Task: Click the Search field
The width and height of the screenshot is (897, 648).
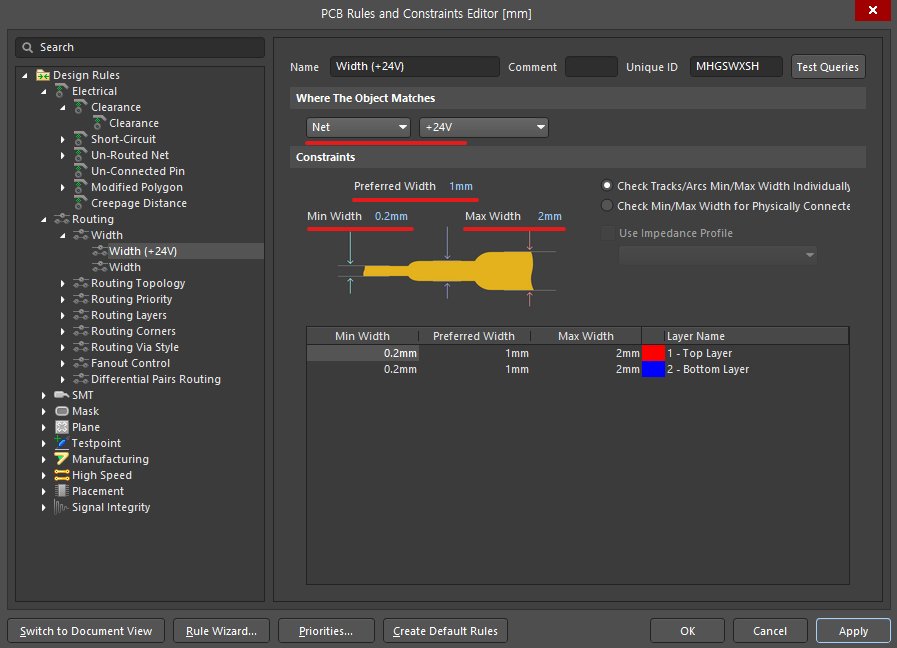Action: point(140,47)
